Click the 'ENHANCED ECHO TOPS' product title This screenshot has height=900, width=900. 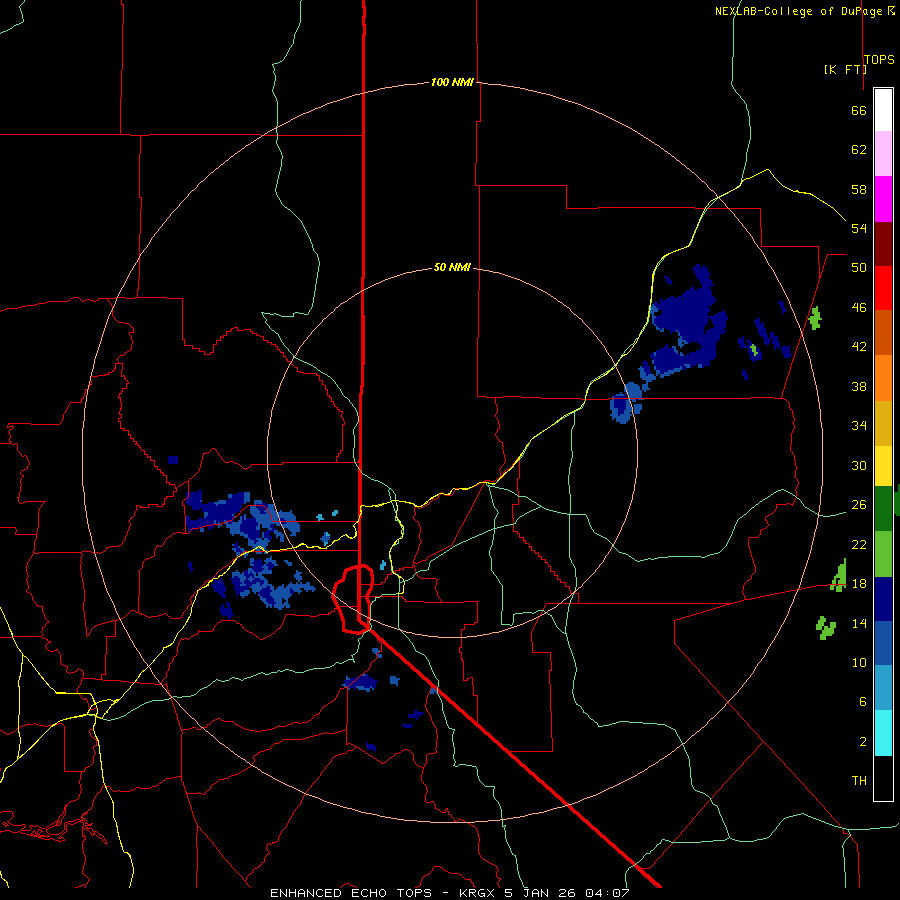(x=351, y=893)
